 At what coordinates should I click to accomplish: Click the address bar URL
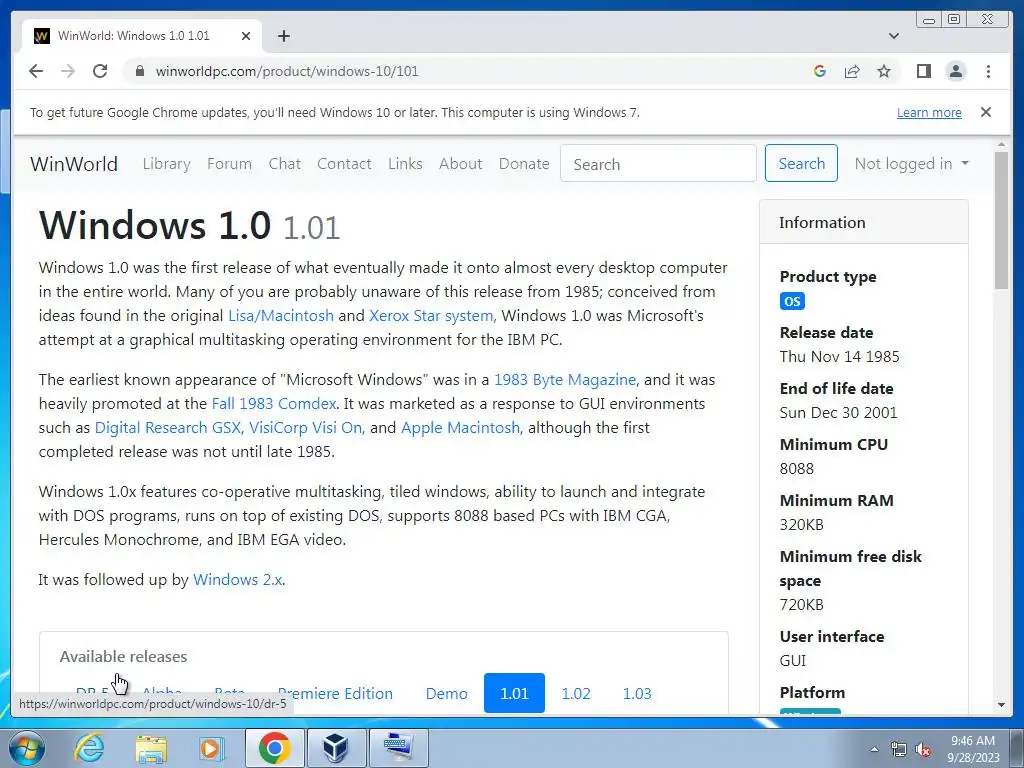(x=287, y=71)
